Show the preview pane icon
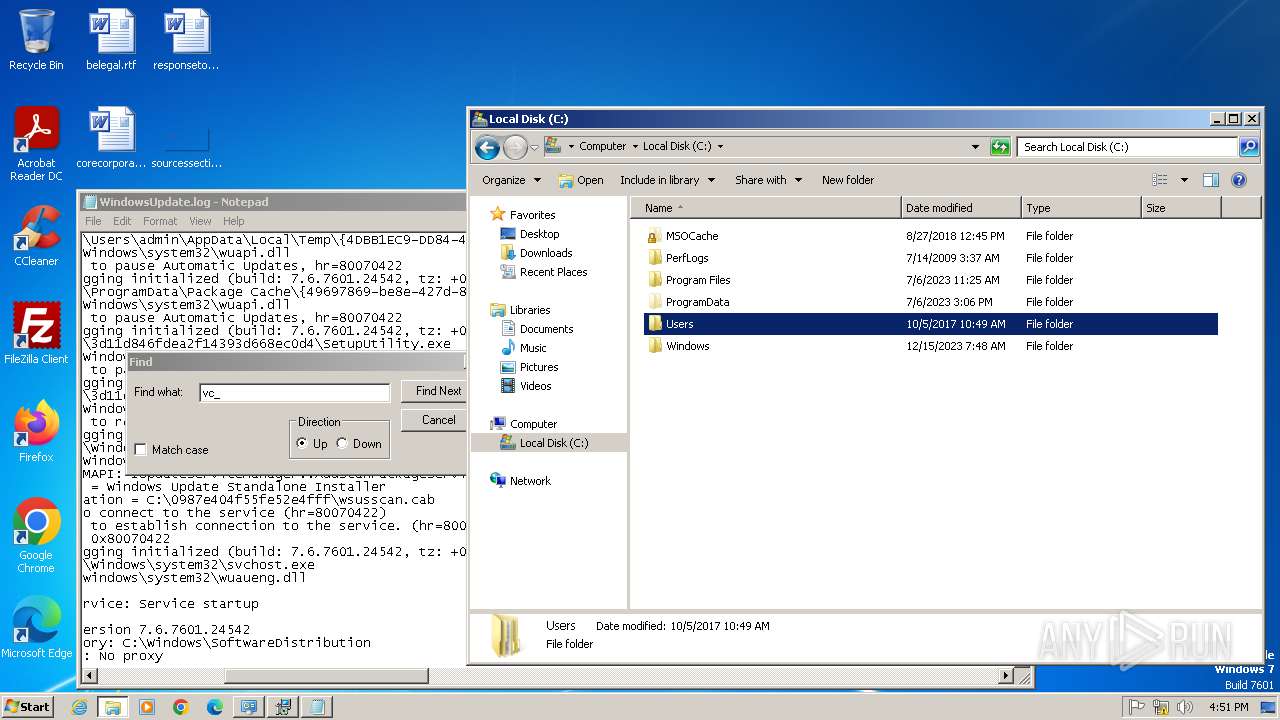 pos(1211,180)
